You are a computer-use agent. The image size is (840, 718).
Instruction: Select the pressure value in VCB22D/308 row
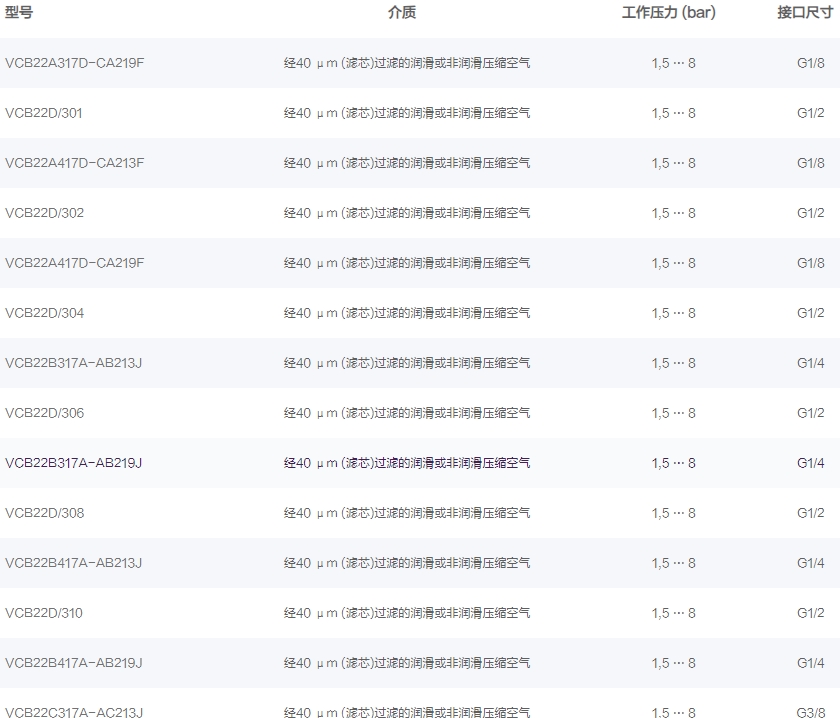(x=673, y=513)
